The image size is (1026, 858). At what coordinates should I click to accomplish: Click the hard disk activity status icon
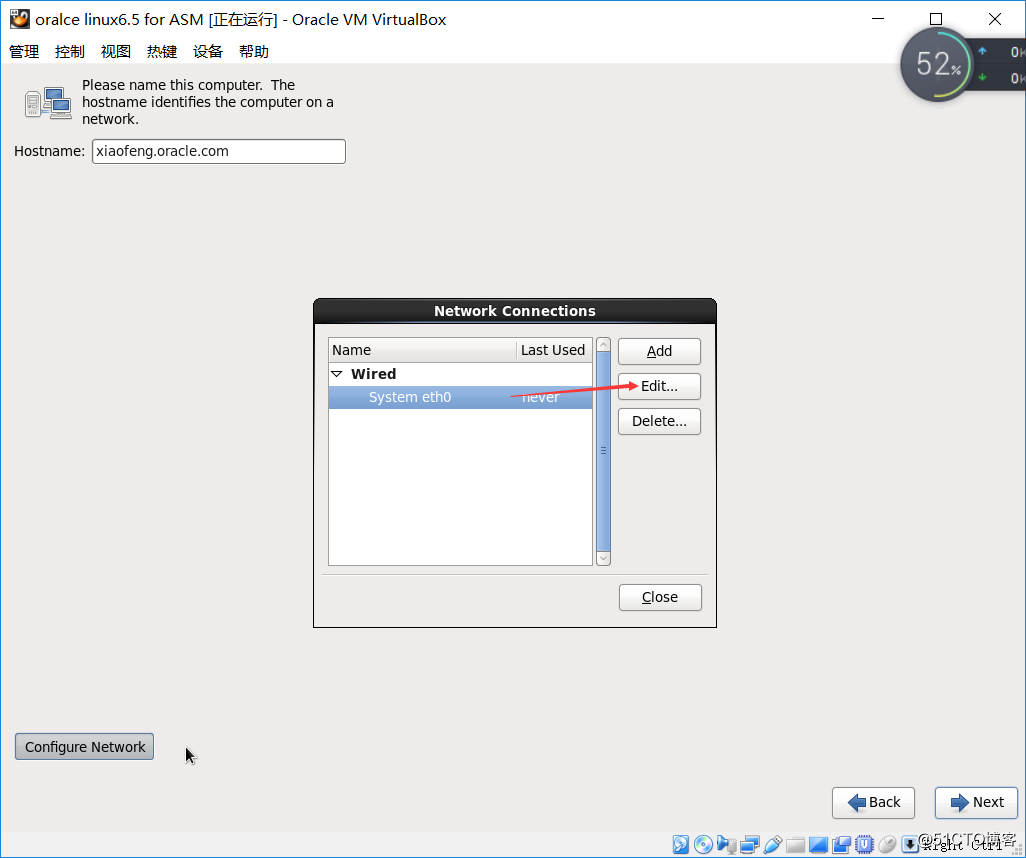681,844
